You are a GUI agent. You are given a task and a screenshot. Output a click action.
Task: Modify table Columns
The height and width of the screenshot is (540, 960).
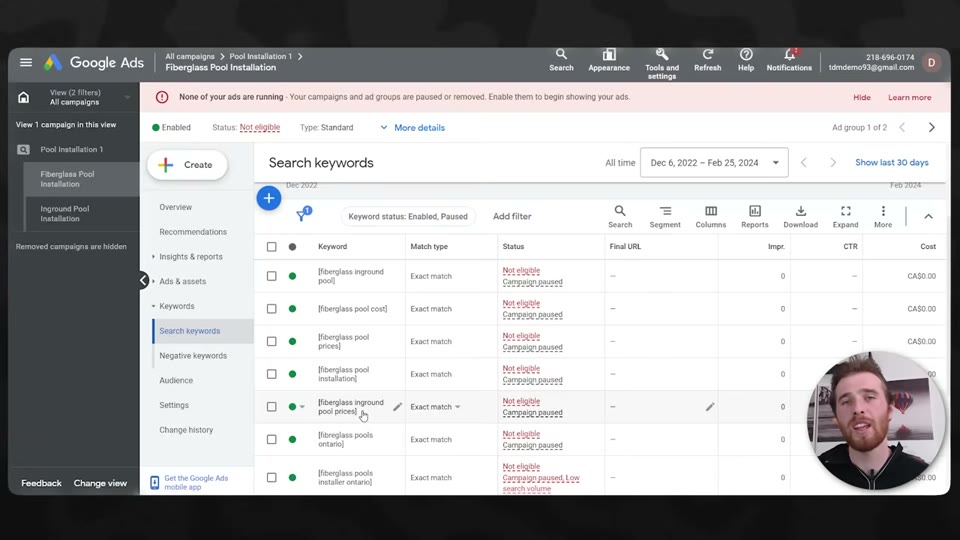point(710,217)
